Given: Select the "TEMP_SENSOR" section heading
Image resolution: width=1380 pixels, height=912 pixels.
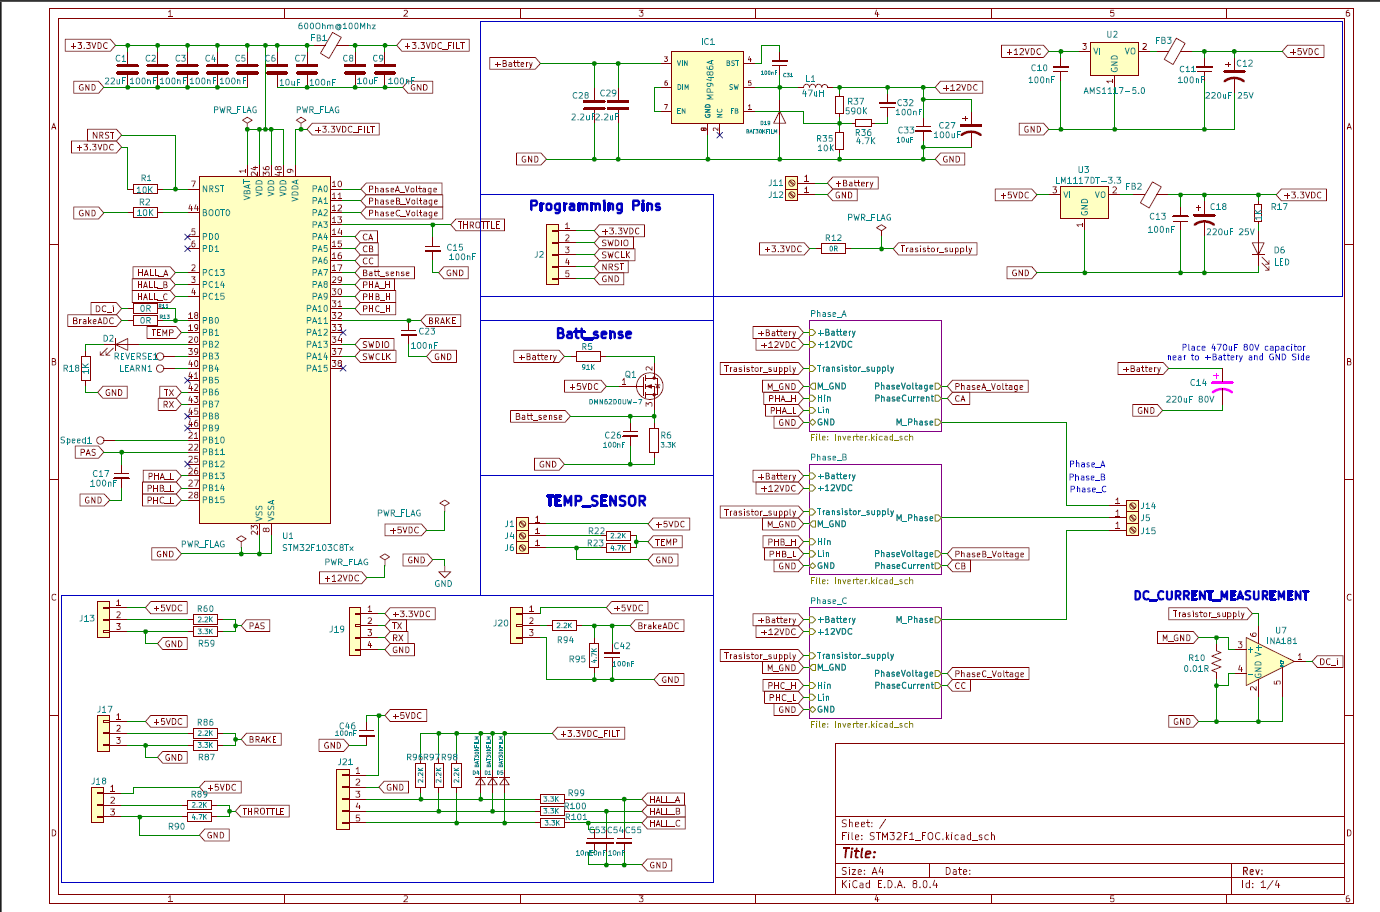Looking at the screenshot, I should pos(596,501).
